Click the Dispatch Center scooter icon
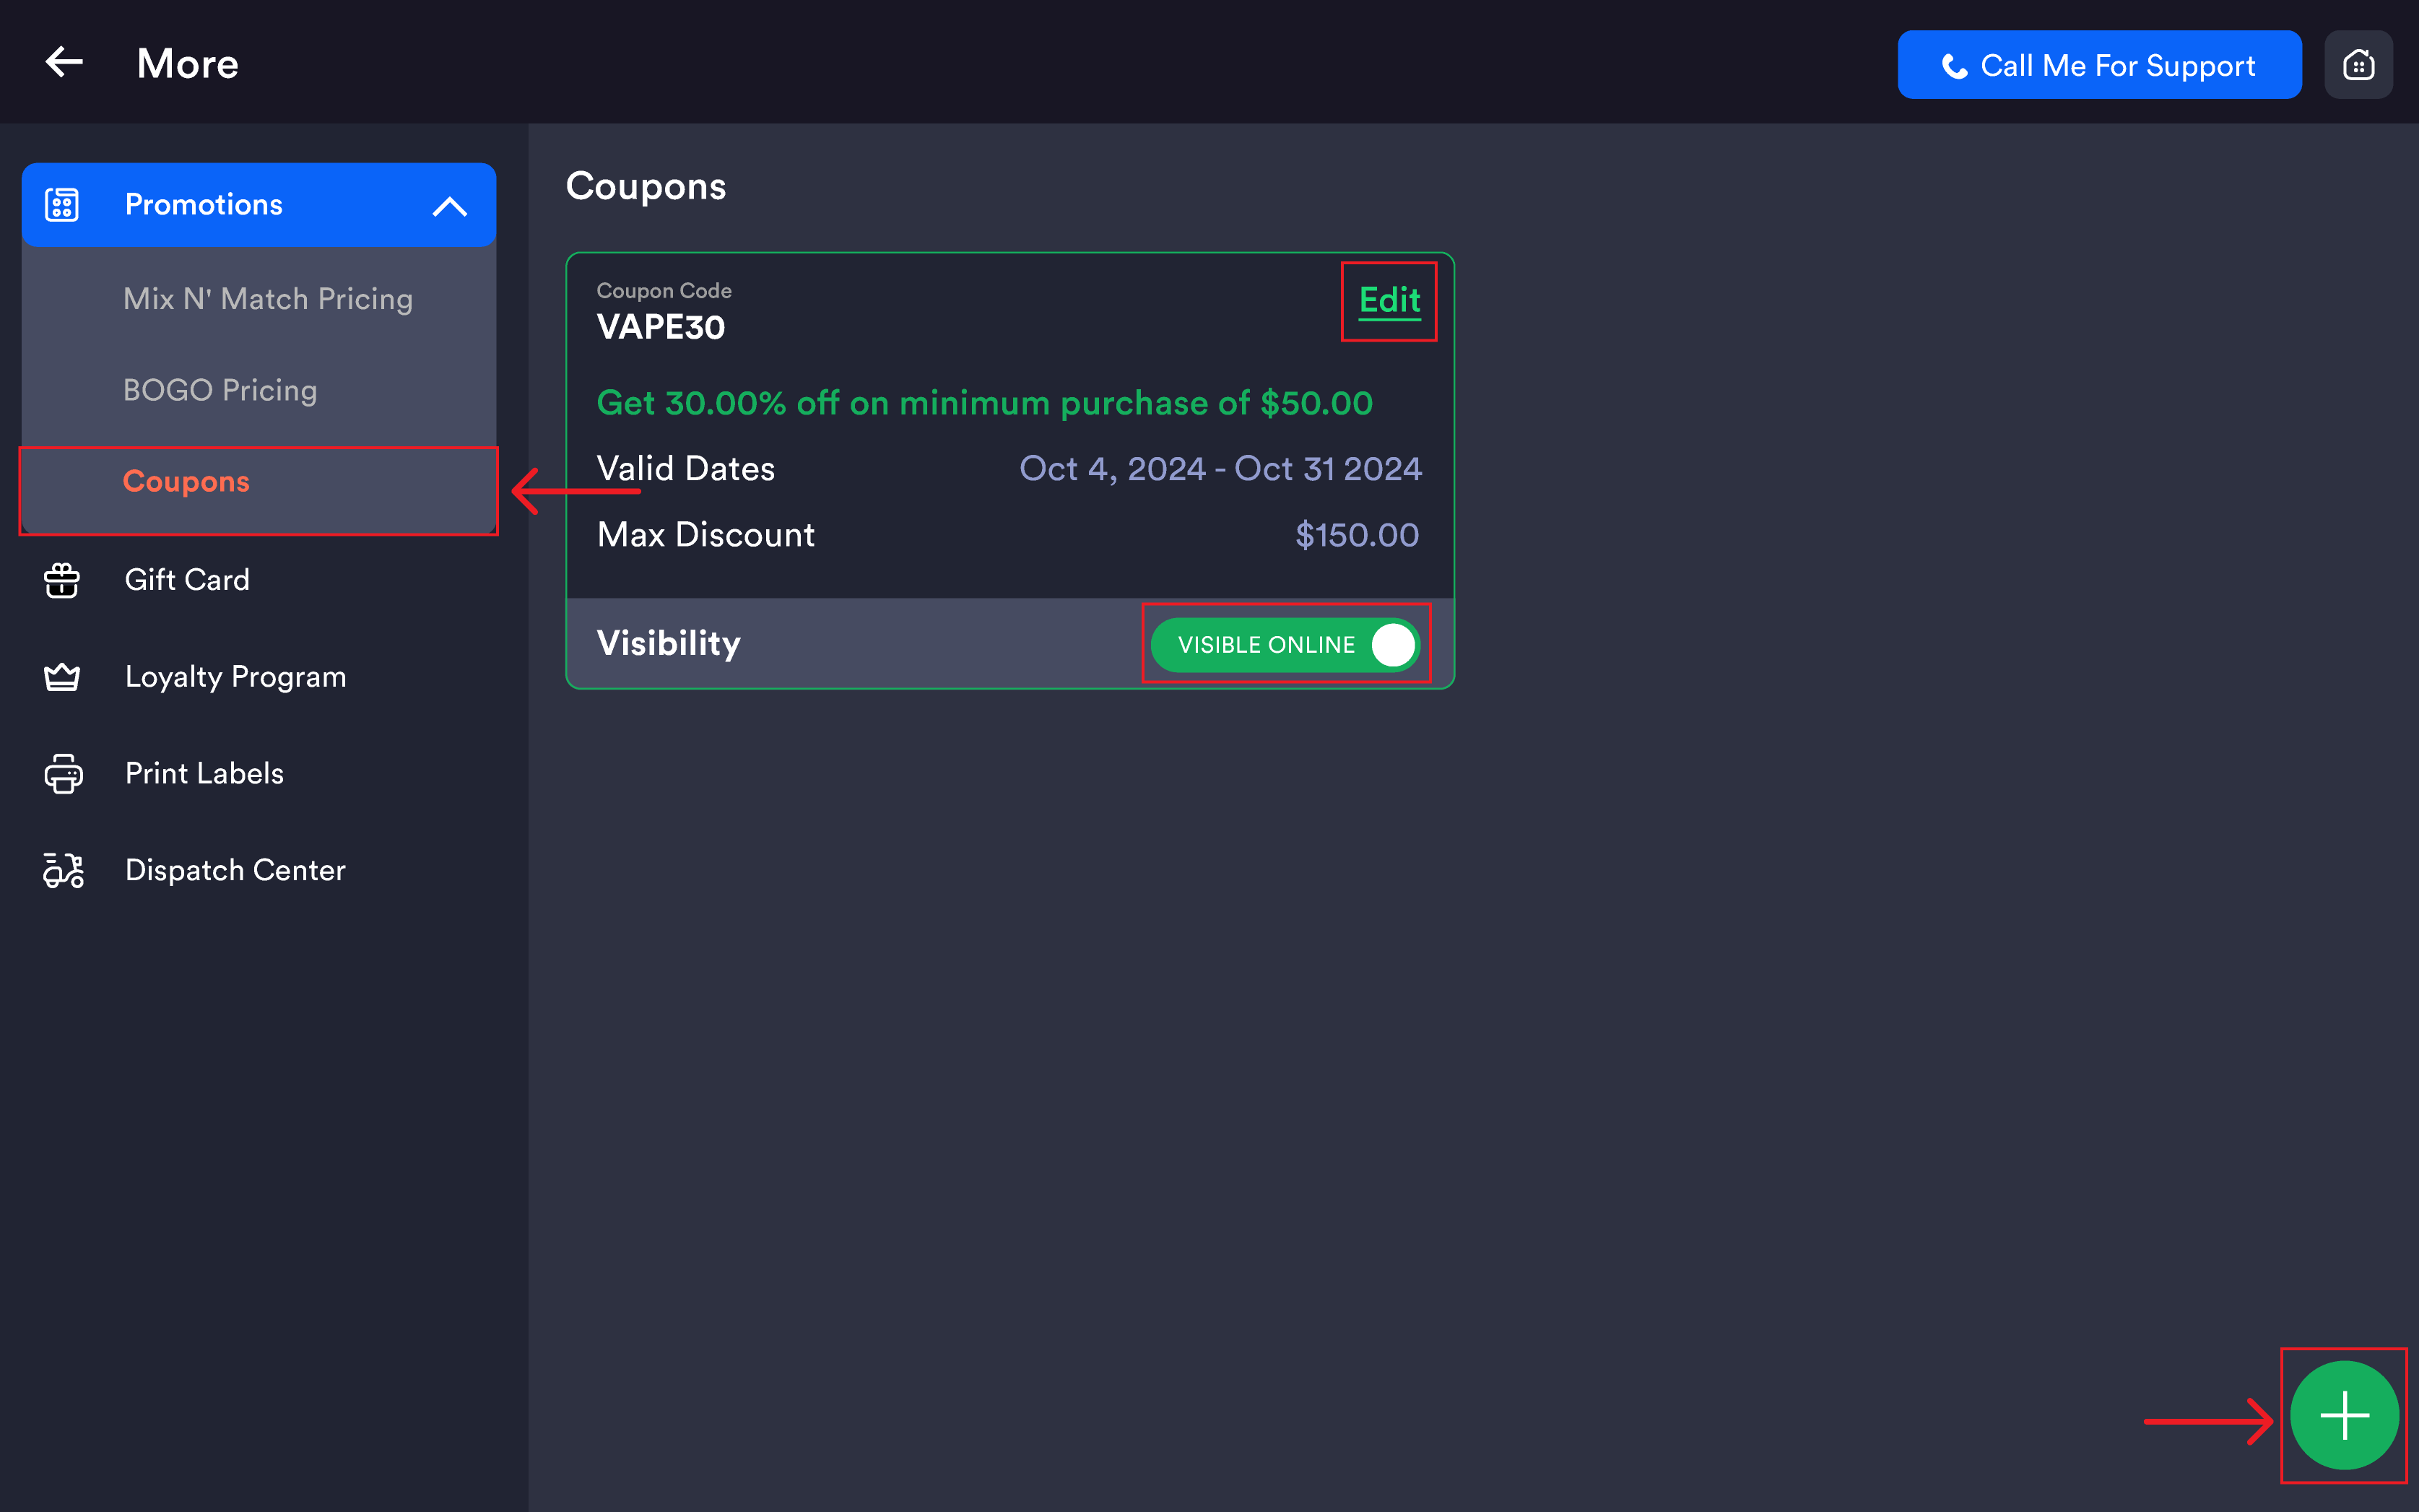The height and width of the screenshot is (1512, 2419). pos(63,870)
